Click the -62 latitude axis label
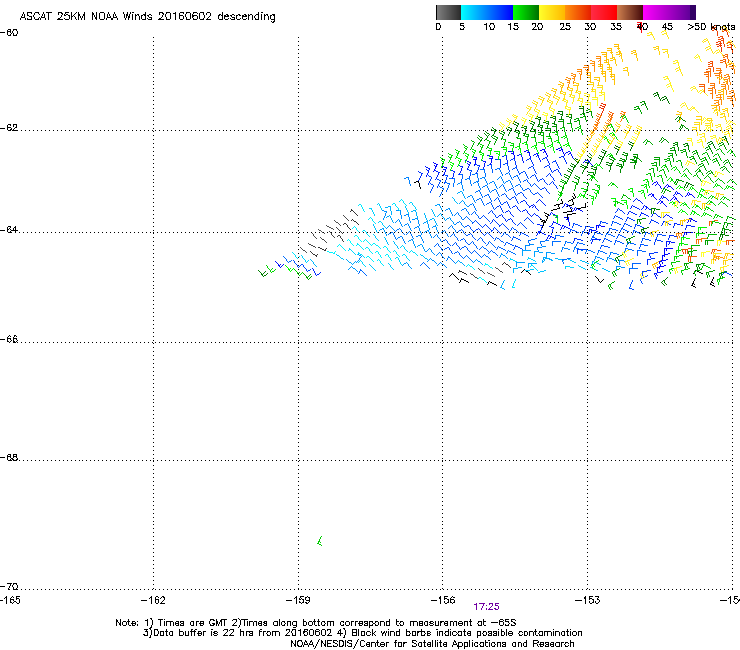This screenshot has width=740, height=650. click(x=9, y=128)
